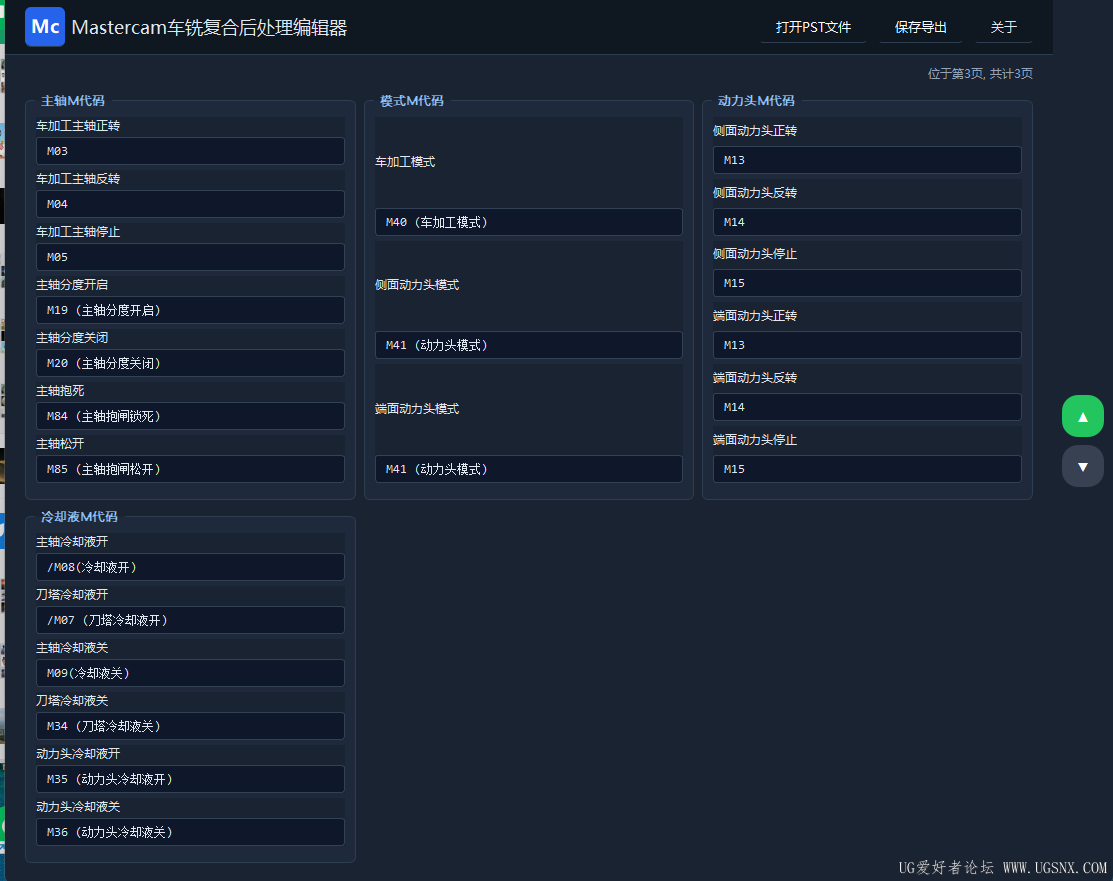The height and width of the screenshot is (881, 1113).
Task: Click the 主轴抱死 label
Action: point(60,391)
